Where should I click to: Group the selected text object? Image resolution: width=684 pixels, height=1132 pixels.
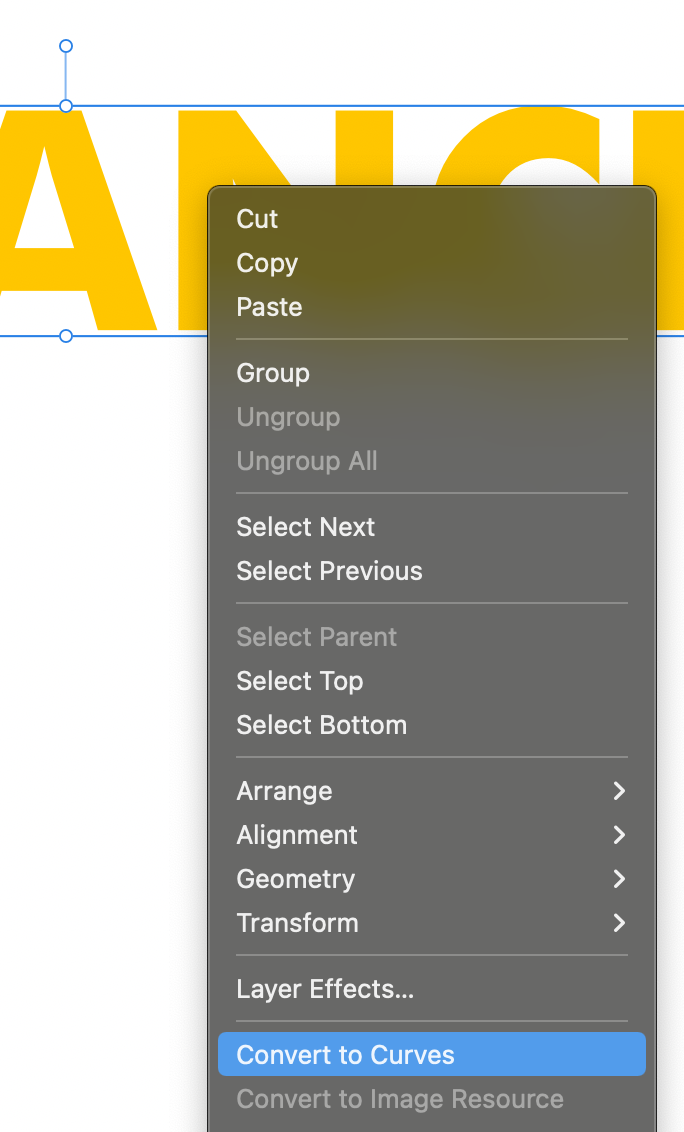272,373
